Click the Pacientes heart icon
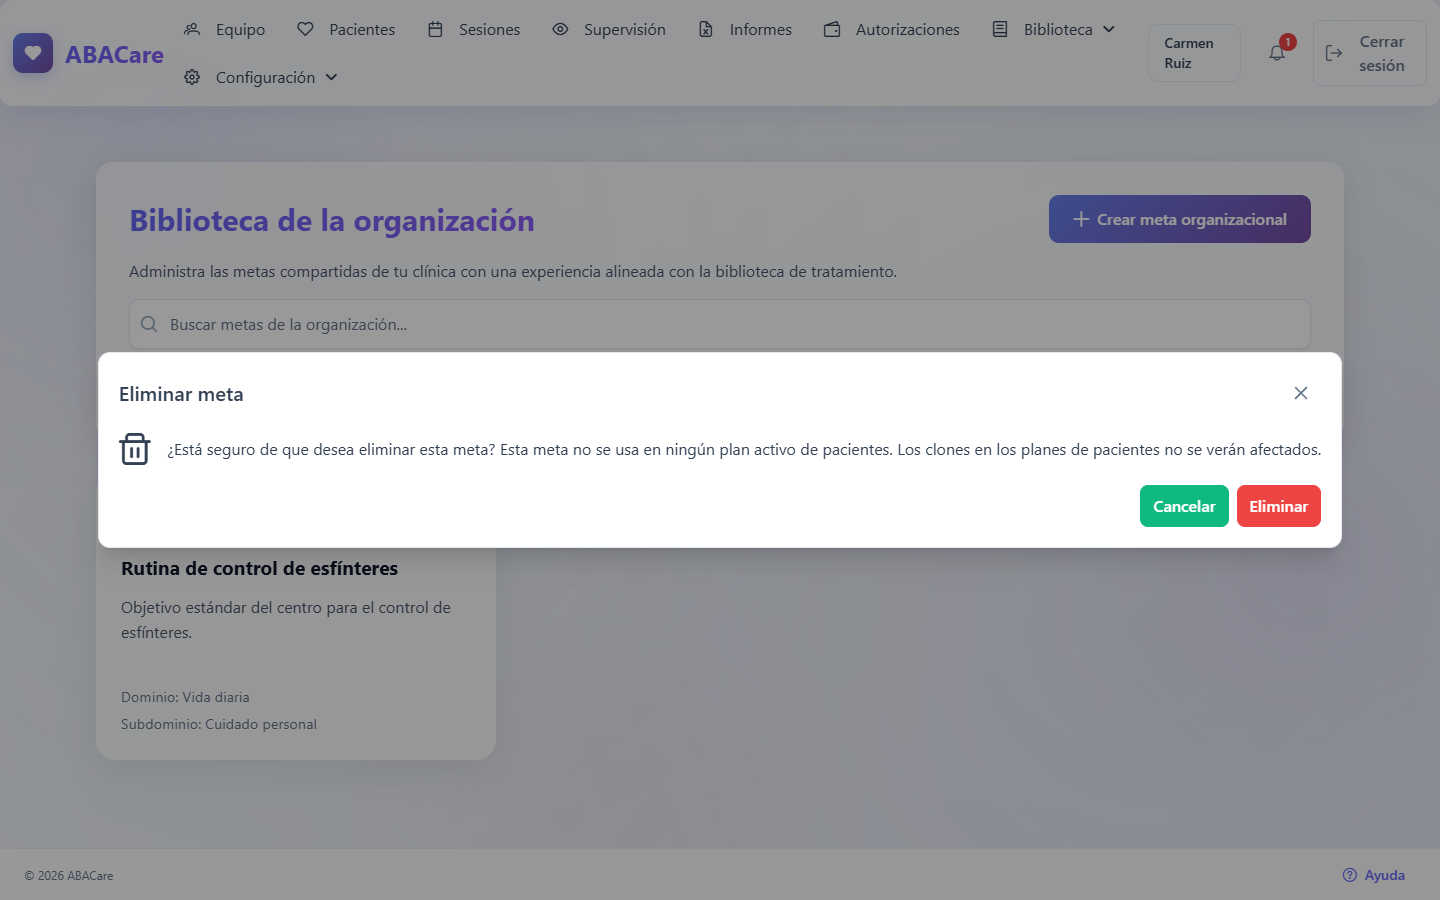 point(306,29)
